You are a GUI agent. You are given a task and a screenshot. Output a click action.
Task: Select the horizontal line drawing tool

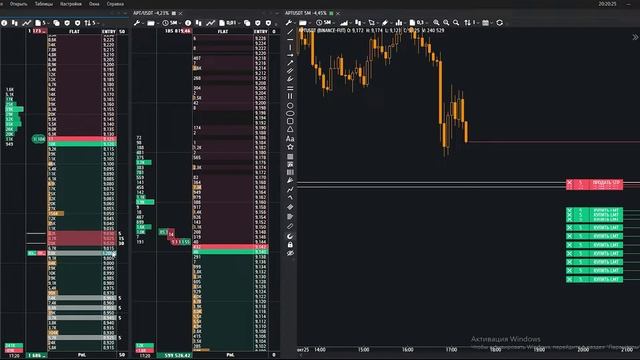click(290, 39)
